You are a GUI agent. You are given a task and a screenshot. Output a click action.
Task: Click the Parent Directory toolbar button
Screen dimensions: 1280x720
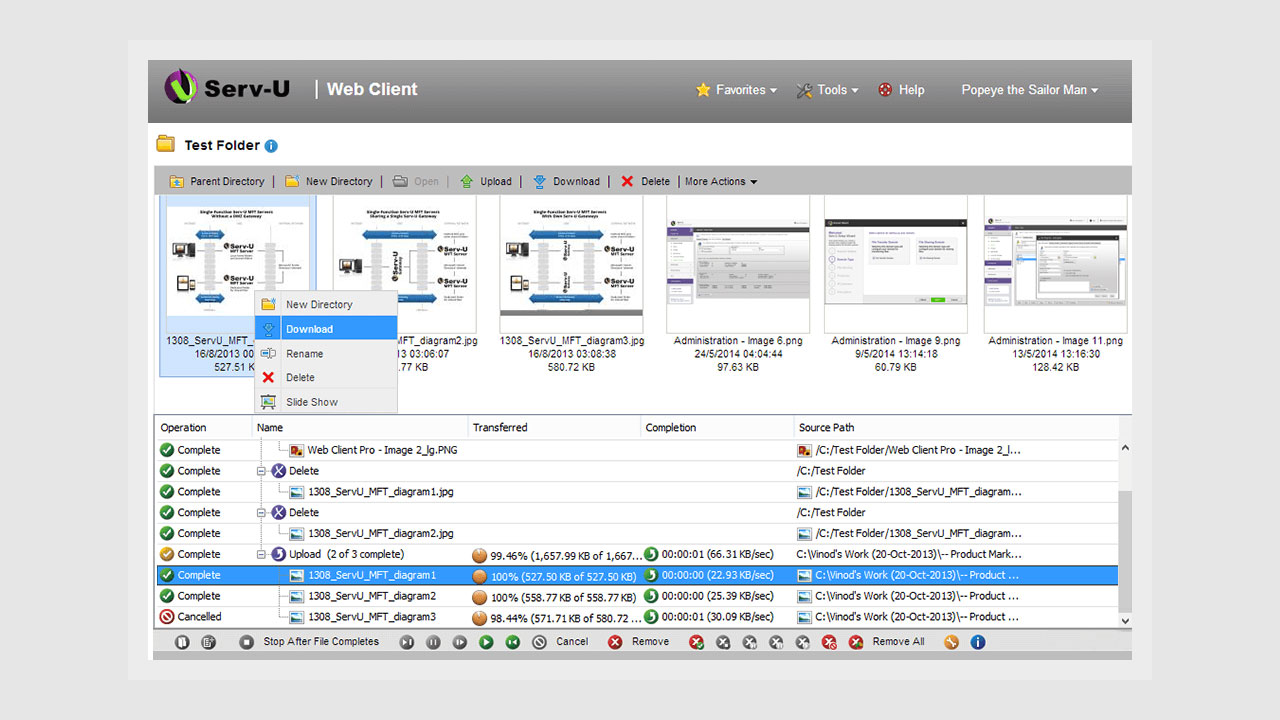pos(217,182)
